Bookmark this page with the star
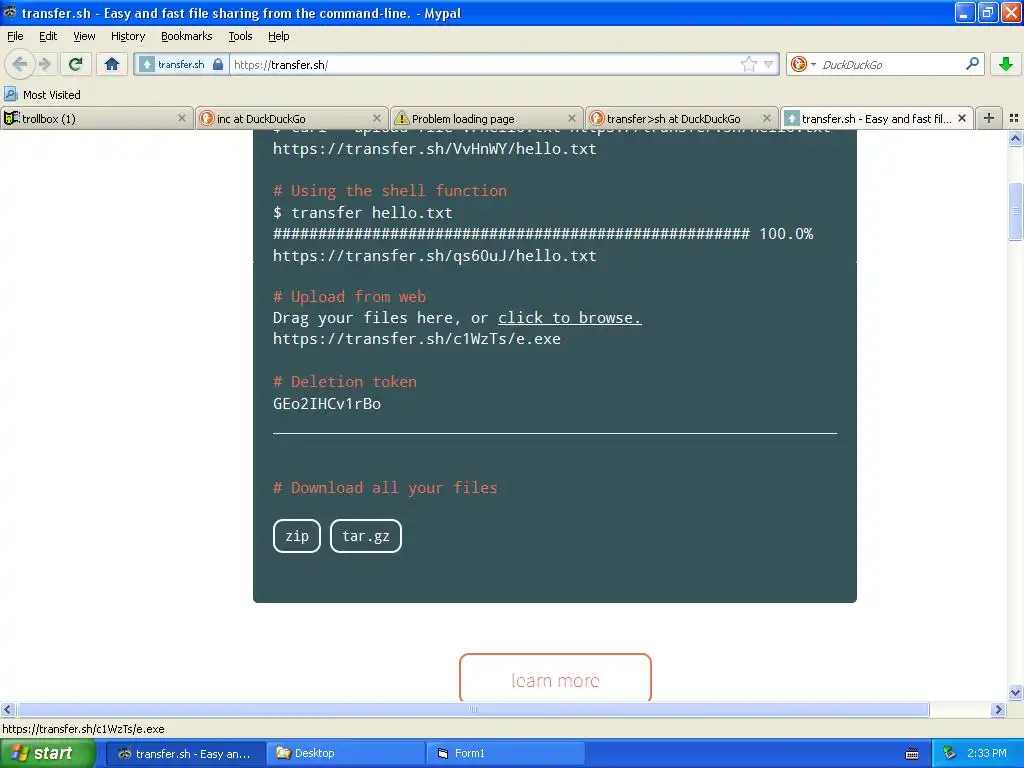1024x768 pixels. [748, 64]
